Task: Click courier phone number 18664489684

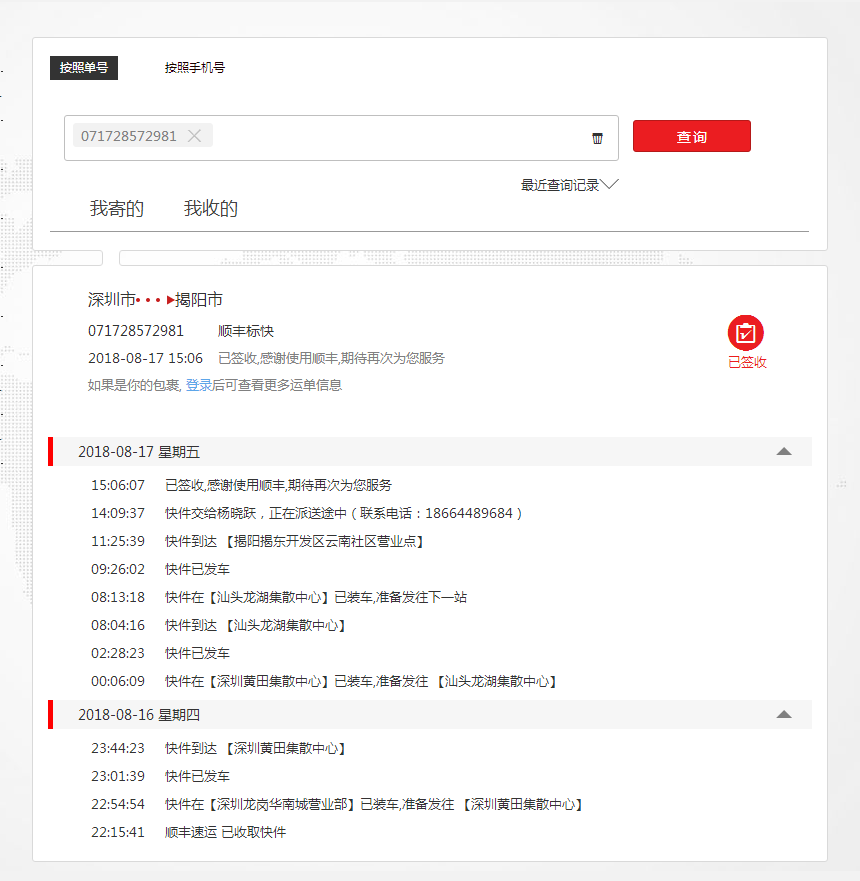Action: click(468, 513)
